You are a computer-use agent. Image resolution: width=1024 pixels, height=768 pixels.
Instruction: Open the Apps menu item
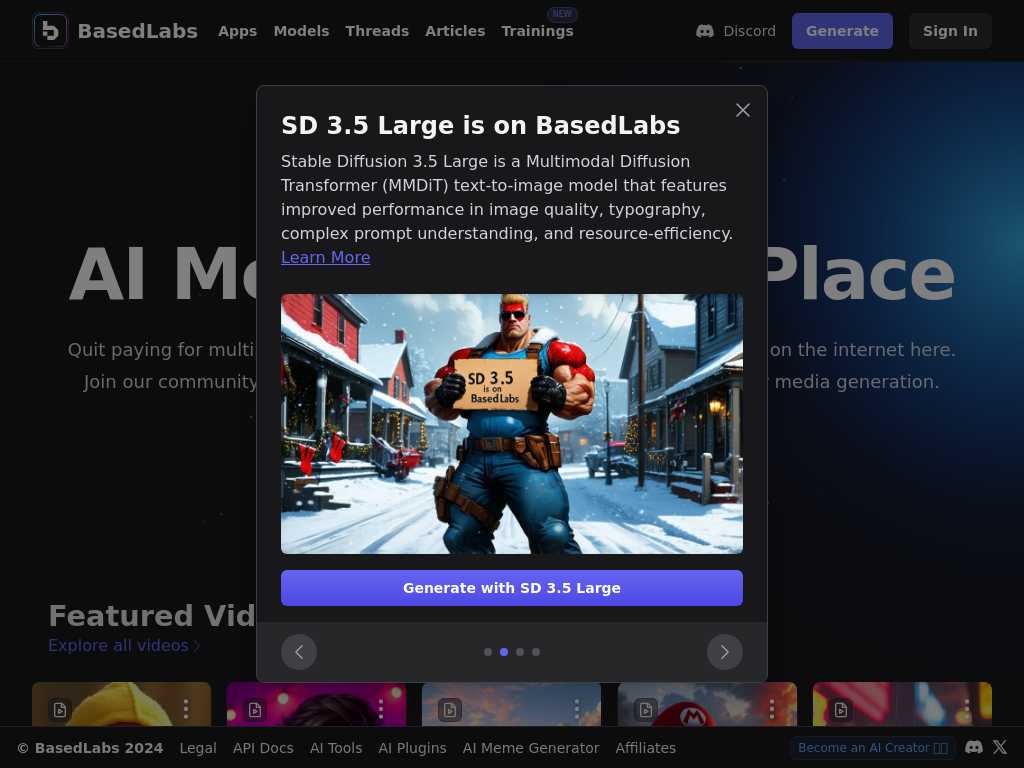(x=238, y=31)
